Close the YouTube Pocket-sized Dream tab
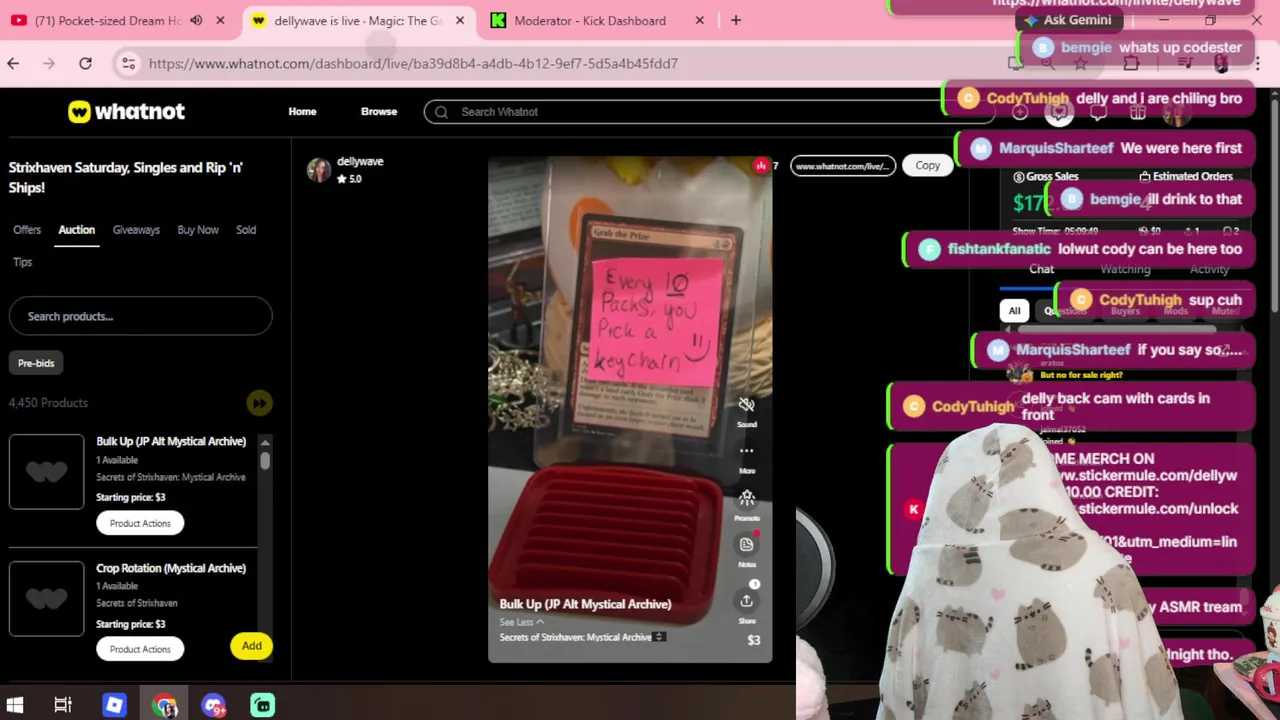Viewport: 1280px width, 720px height. tap(220, 20)
